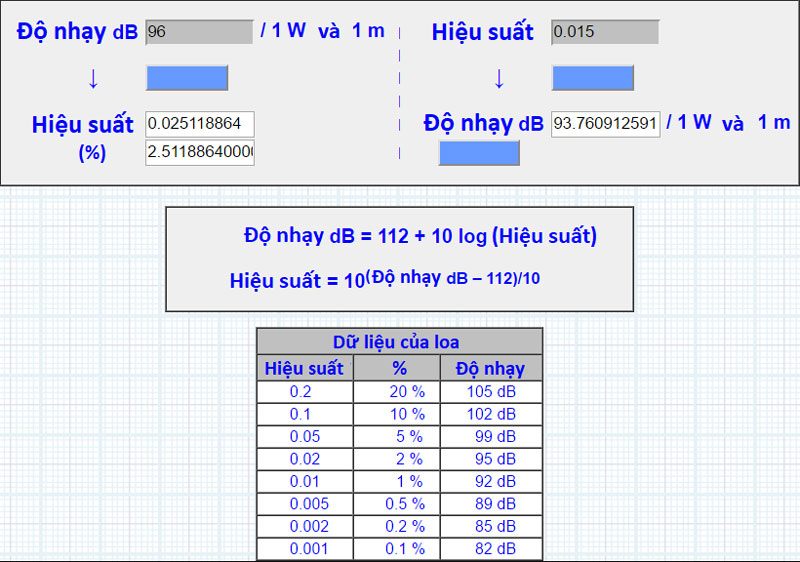The height and width of the screenshot is (562, 800).
Task: Select the percent result field 2.5118864
Action: click(200, 153)
